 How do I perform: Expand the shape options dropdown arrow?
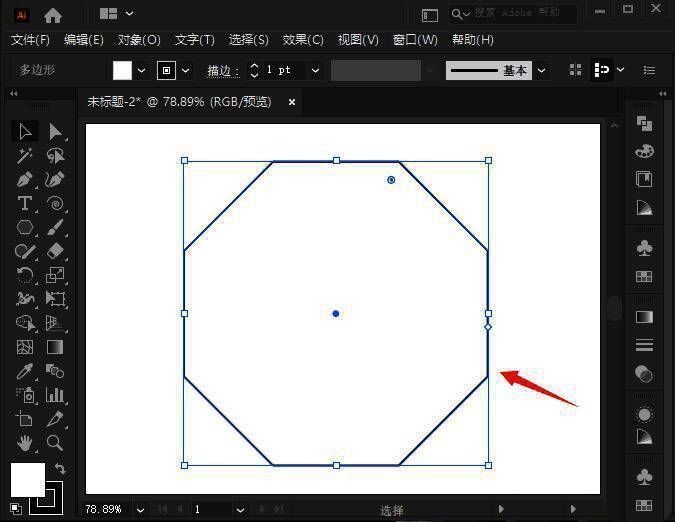(x=620, y=69)
